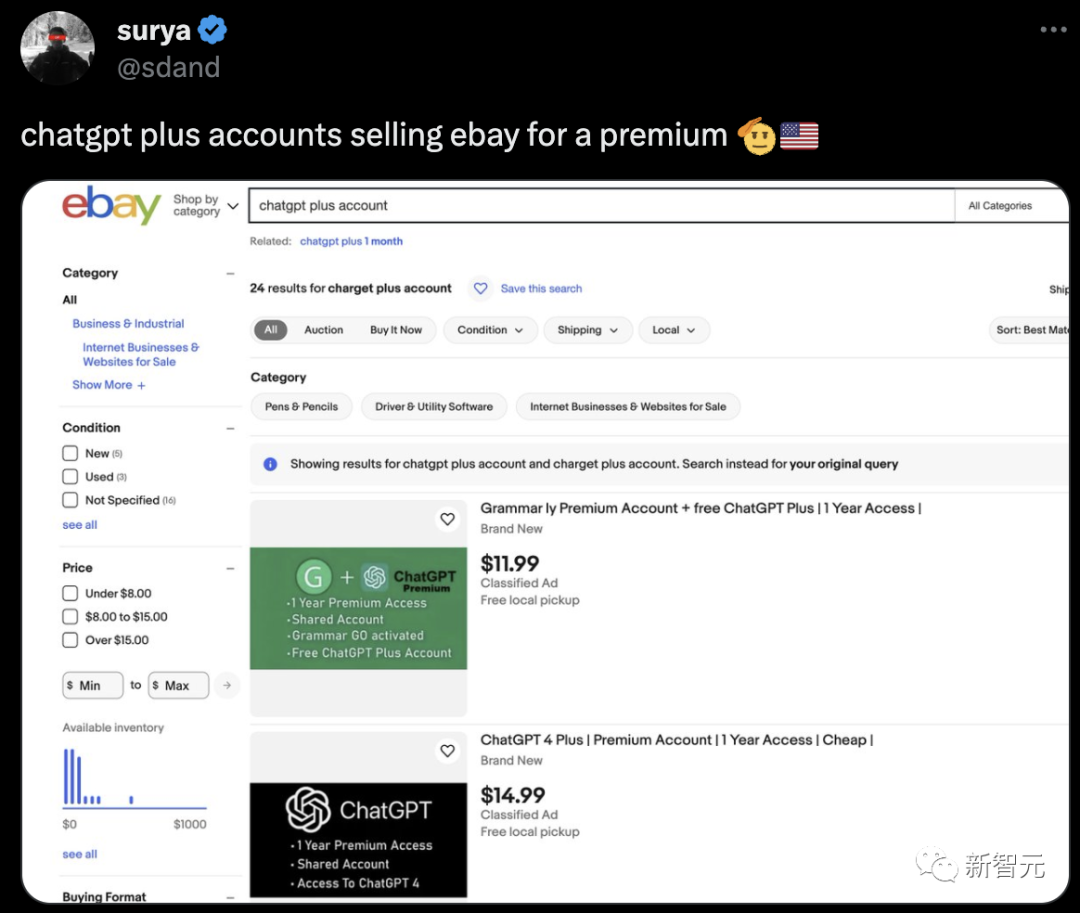Enable the Under $8.00 price filter
1080x913 pixels.
pyautogui.click(x=70, y=593)
